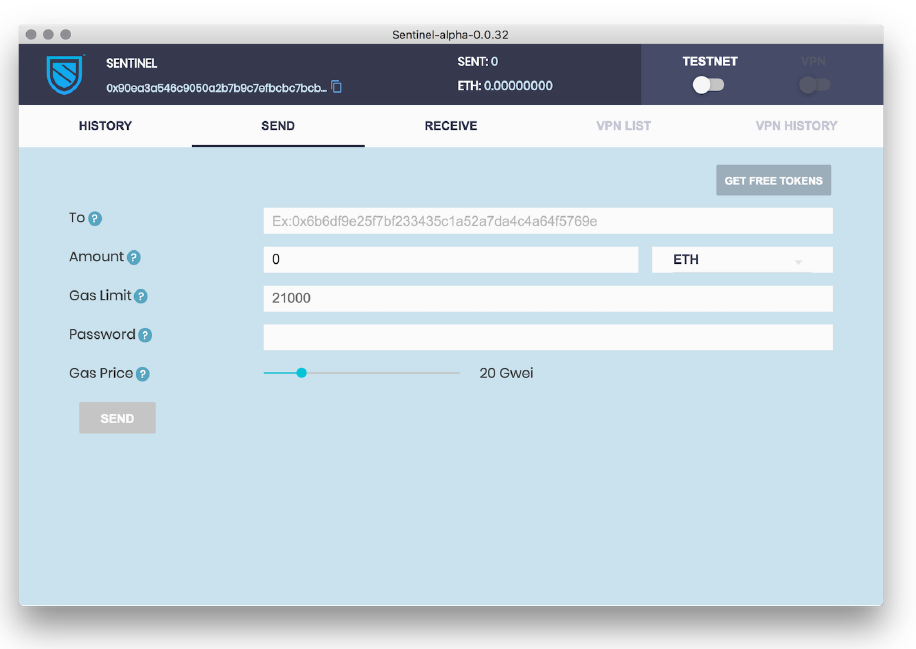Copy wallet address with clipboard icon

tap(336, 87)
